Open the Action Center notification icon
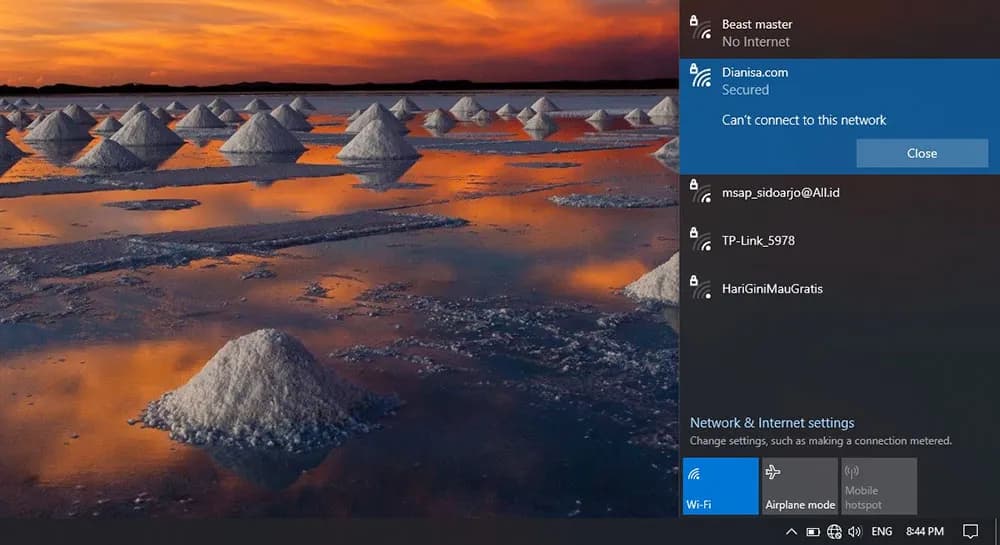 click(x=970, y=531)
